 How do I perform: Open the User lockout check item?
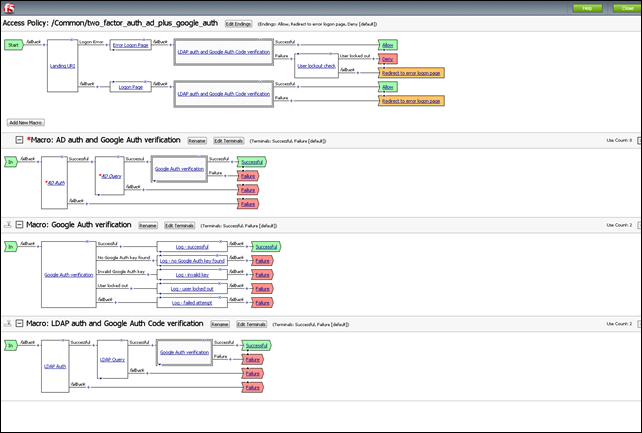point(316,65)
